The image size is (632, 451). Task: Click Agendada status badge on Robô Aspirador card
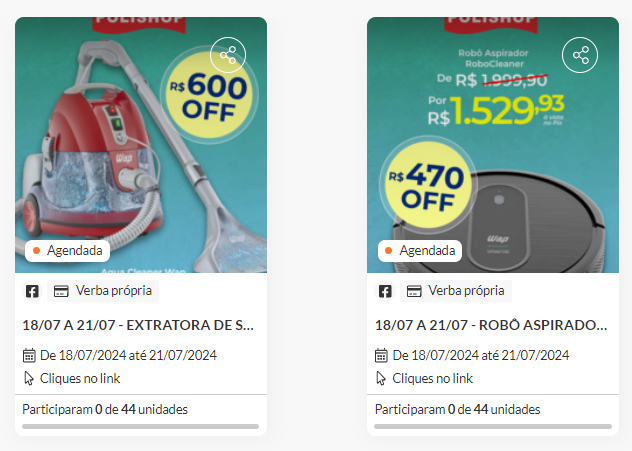(x=420, y=251)
